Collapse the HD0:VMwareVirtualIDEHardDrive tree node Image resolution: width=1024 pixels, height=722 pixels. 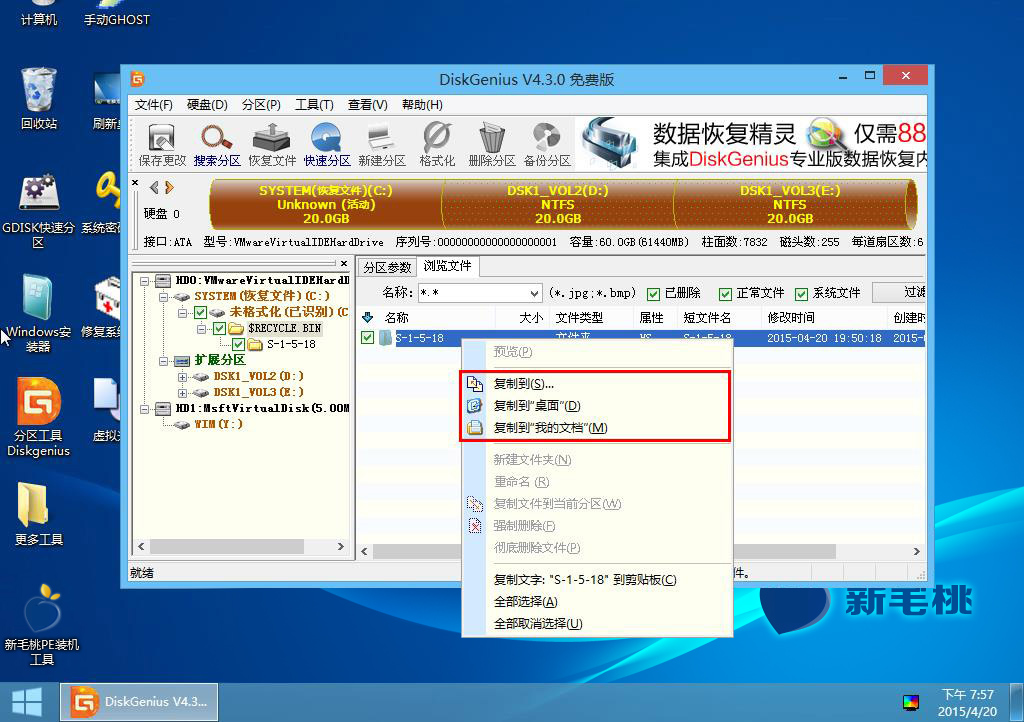[x=144, y=281]
